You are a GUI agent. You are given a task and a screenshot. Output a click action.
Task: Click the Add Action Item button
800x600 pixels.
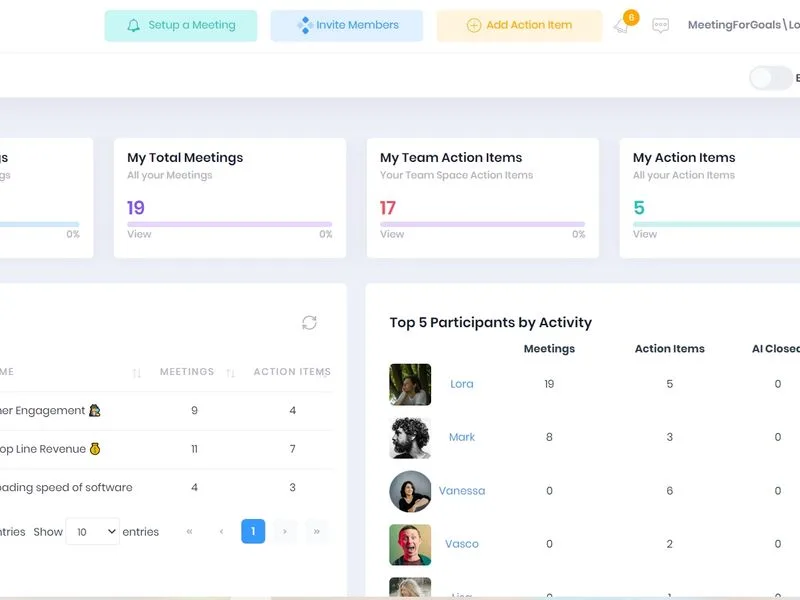pos(519,26)
